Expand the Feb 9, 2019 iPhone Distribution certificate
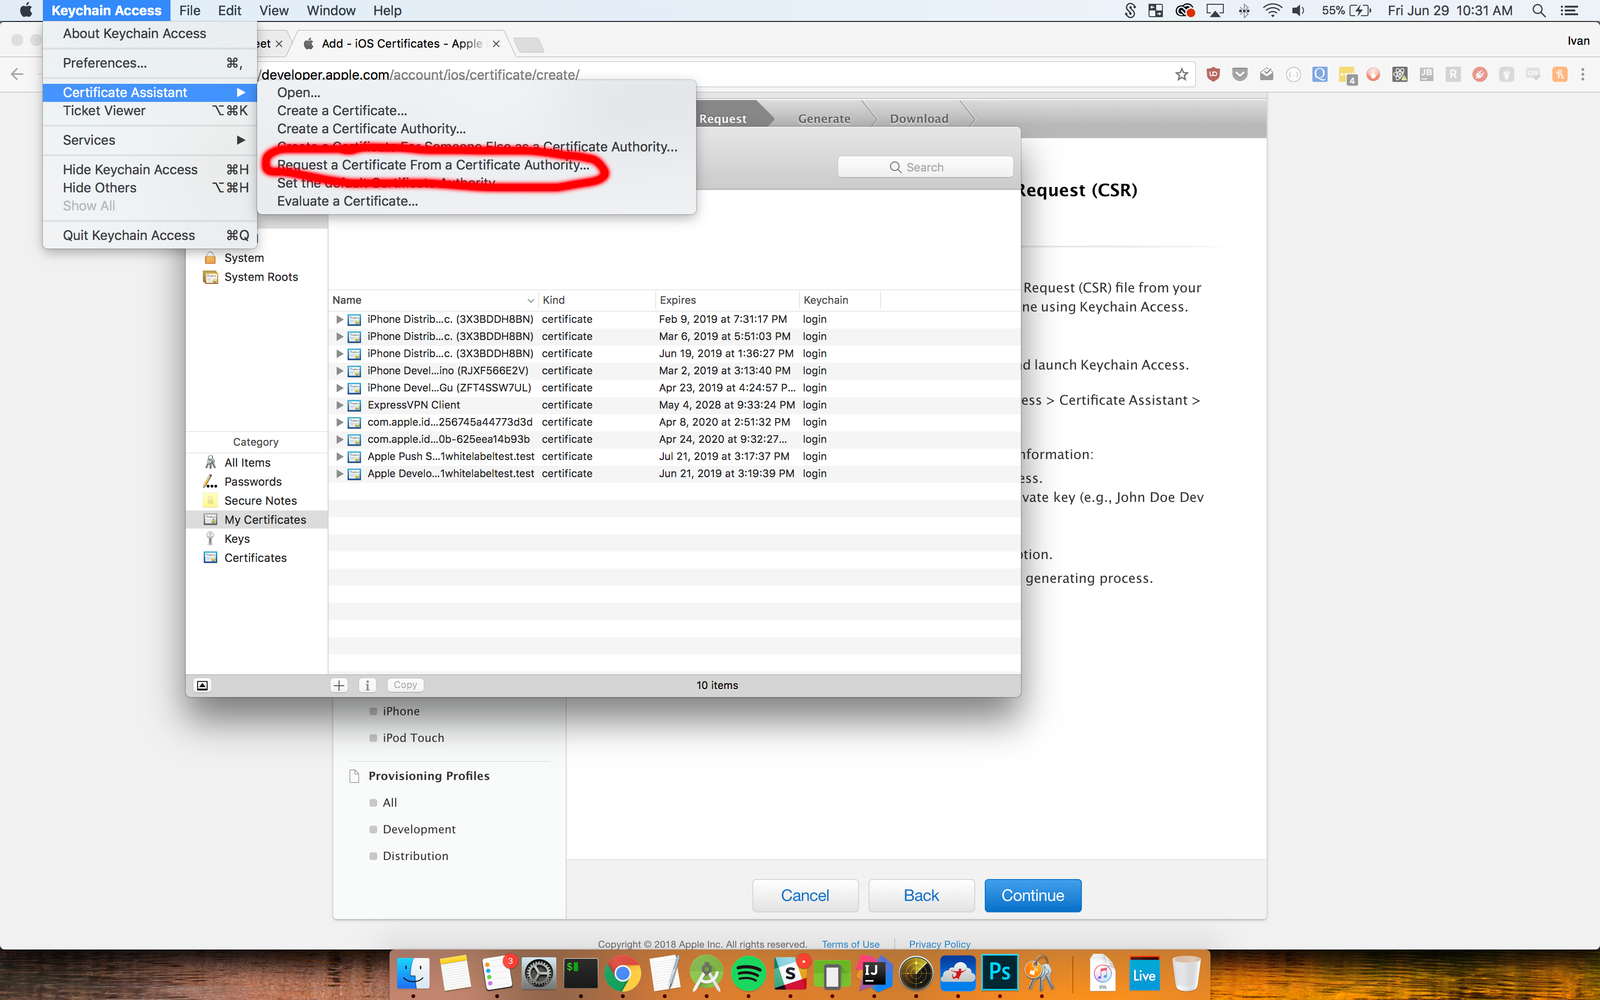Viewport: 1600px width, 1000px height. tap(339, 320)
